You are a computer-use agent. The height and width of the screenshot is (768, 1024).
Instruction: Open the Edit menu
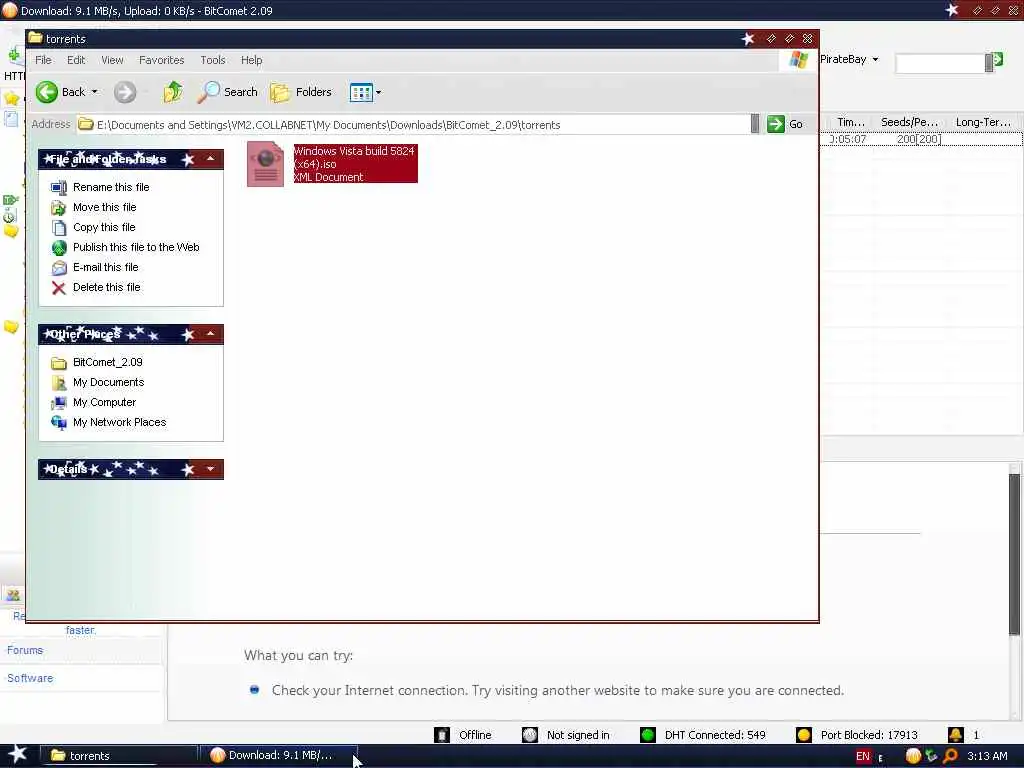(x=76, y=60)
